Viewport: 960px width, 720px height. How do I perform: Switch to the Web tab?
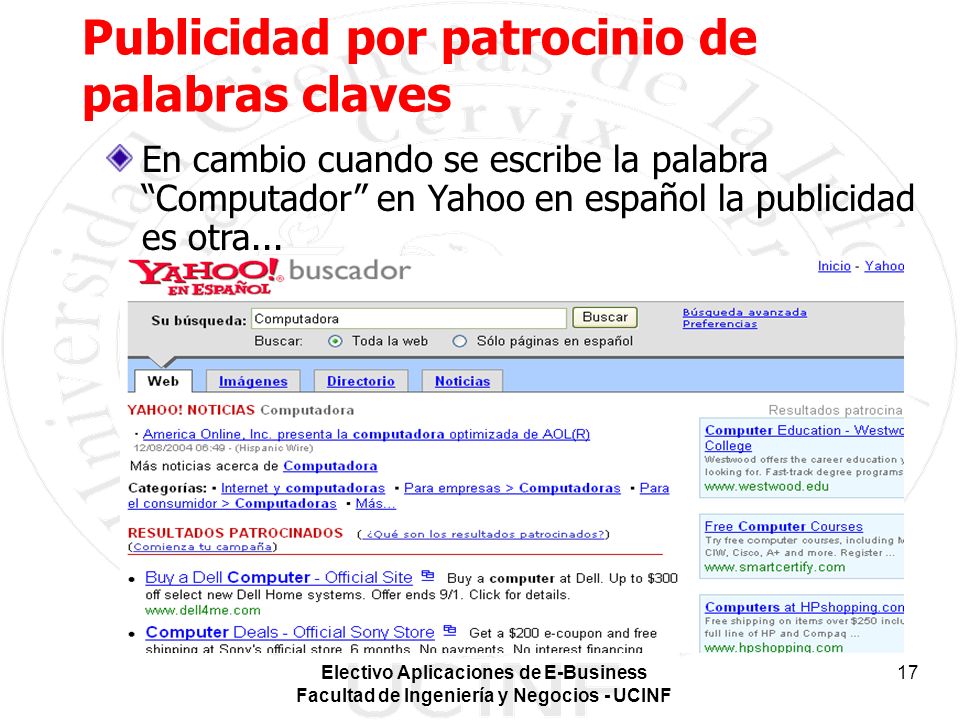point(163,381)
